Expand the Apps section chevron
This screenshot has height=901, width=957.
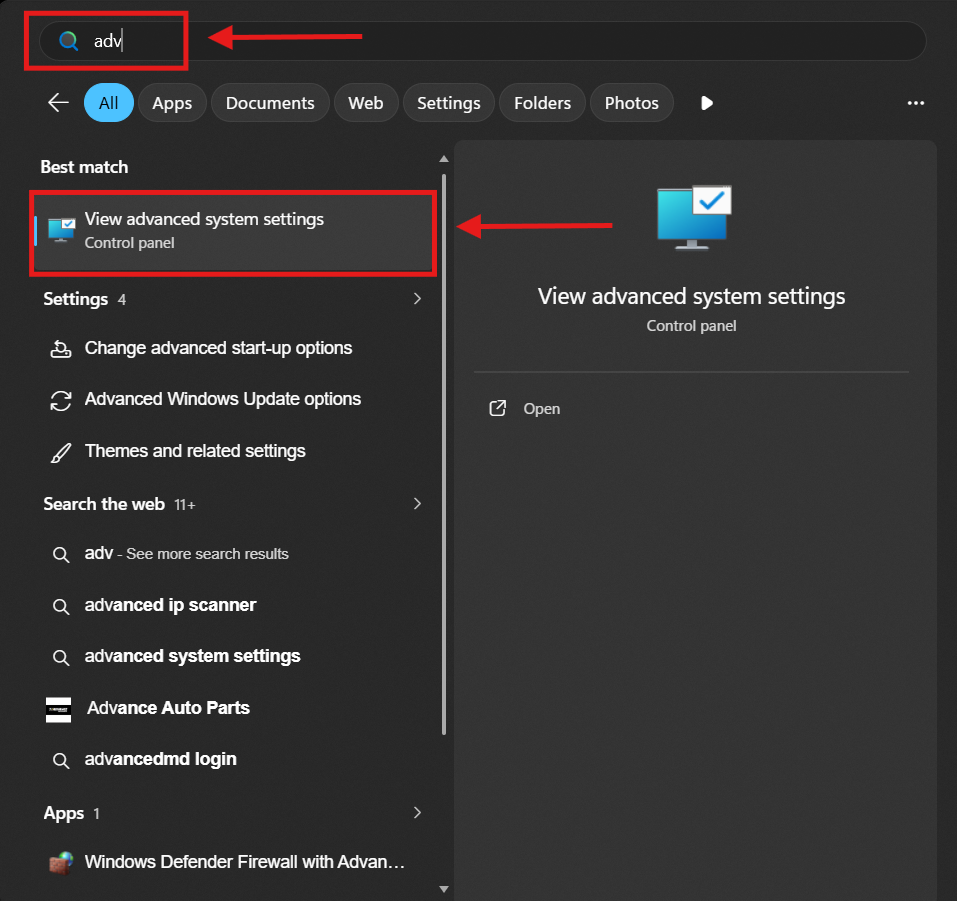click(417, 812)
